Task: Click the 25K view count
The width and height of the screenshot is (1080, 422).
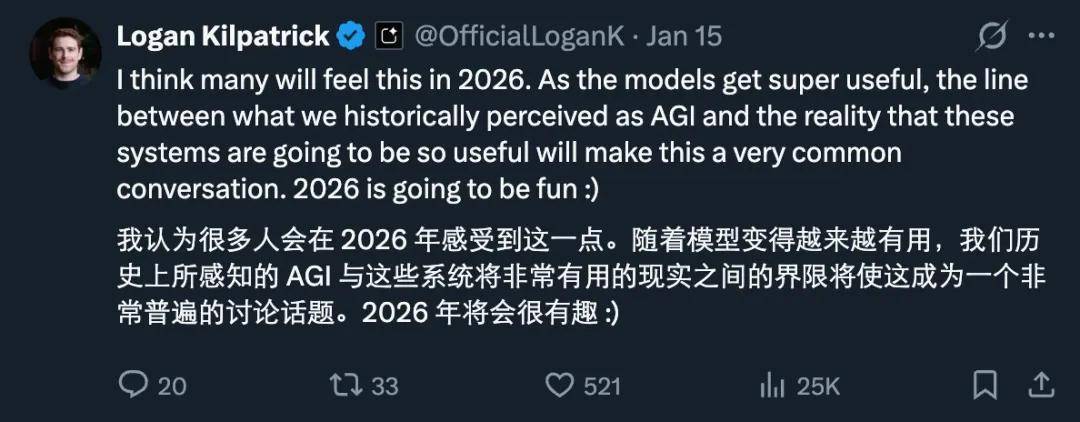Action: 817,386
